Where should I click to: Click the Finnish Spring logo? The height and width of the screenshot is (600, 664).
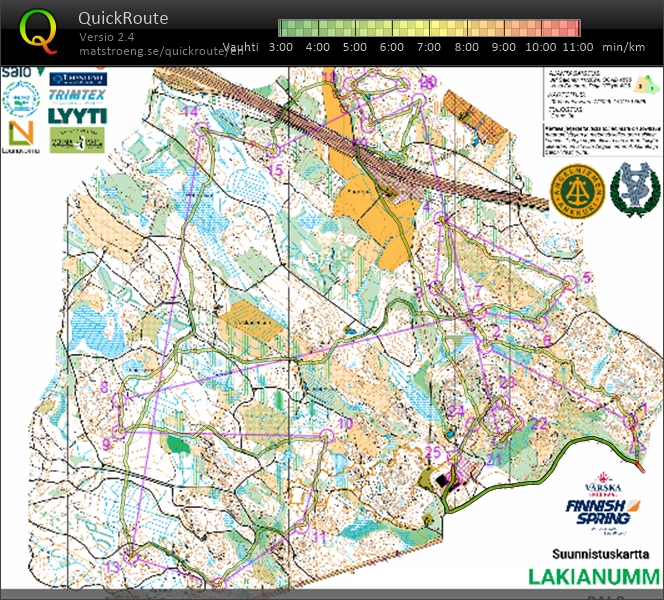point(598,508)
